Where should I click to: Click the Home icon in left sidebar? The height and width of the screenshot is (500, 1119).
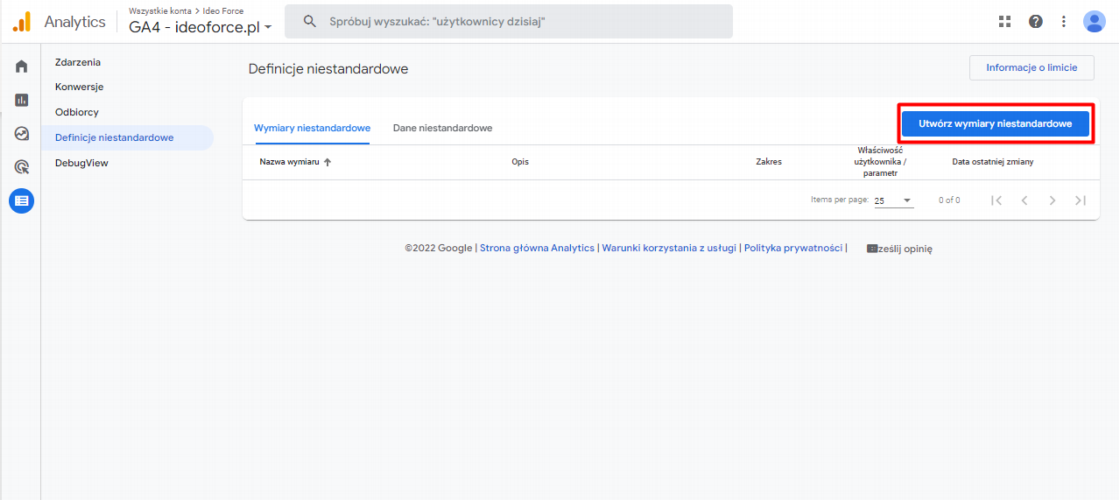pyautogui.click(x=21, y=67)
